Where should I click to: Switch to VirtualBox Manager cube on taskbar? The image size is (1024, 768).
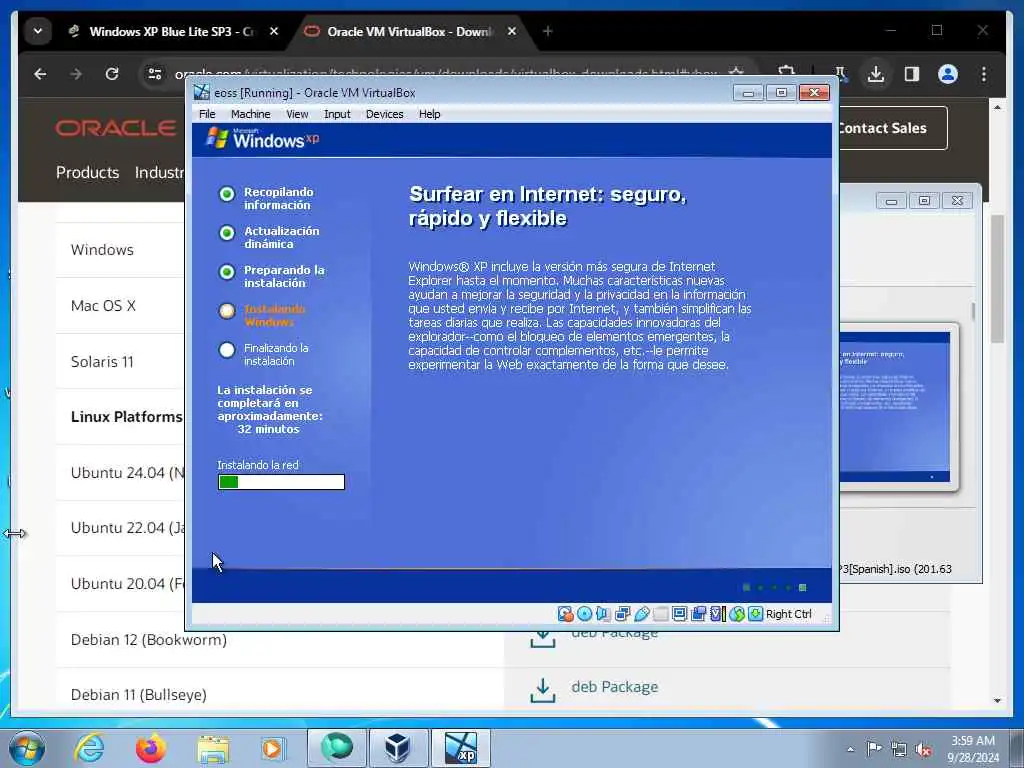[x=398, y=748]
